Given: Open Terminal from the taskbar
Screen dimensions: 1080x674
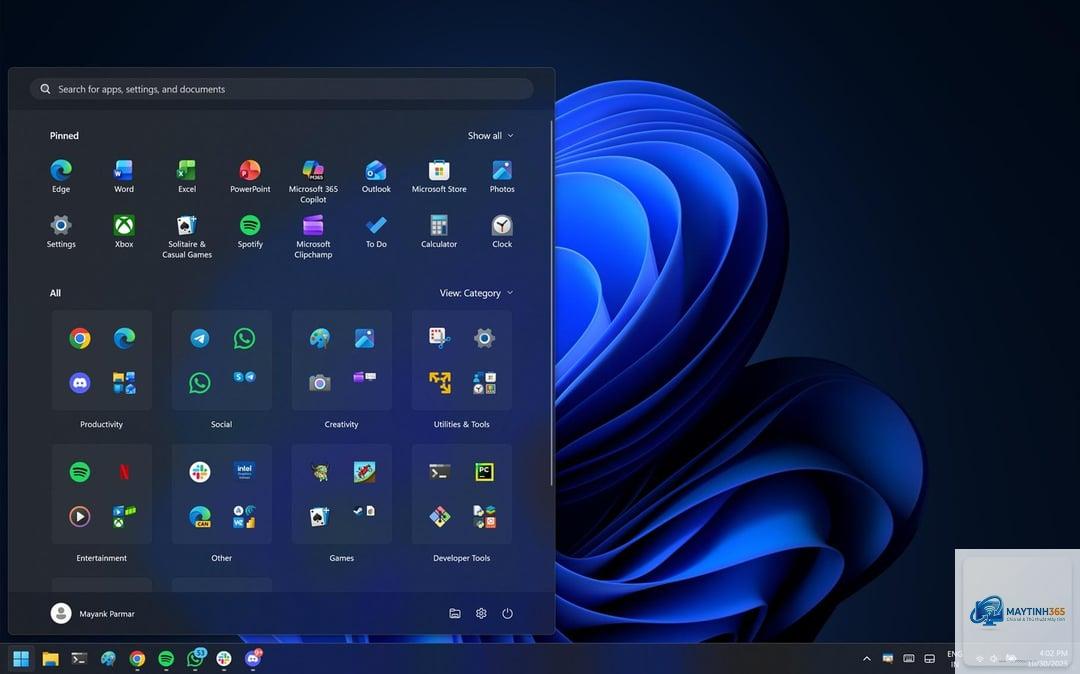Looking at the screenshot, I should 79,659.
